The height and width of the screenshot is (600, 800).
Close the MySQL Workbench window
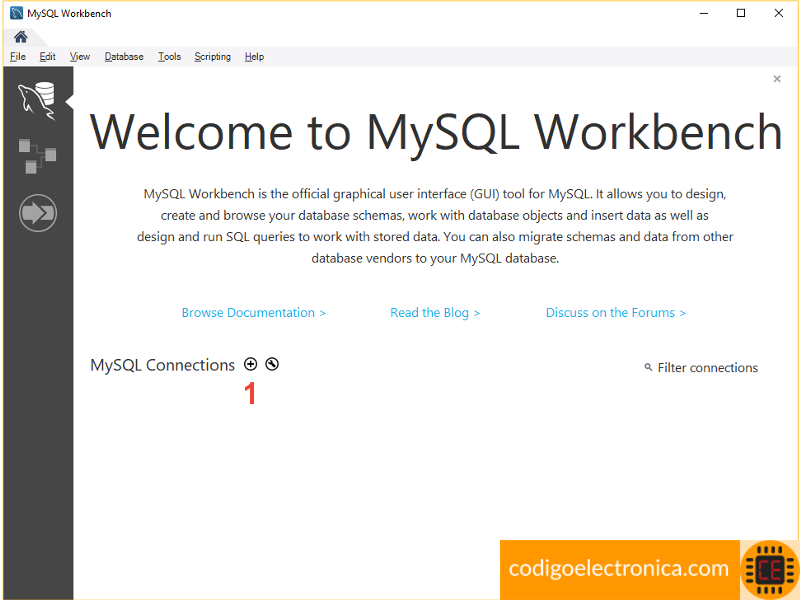coord(779,13)
